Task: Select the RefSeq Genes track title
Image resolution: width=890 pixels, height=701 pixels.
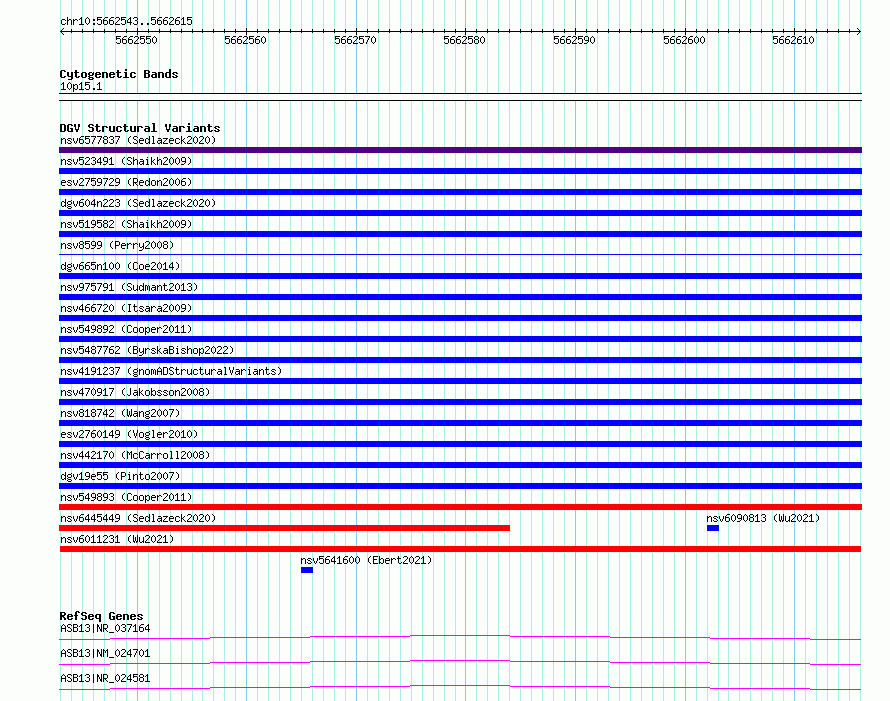Action: click(x=101, y=616)
